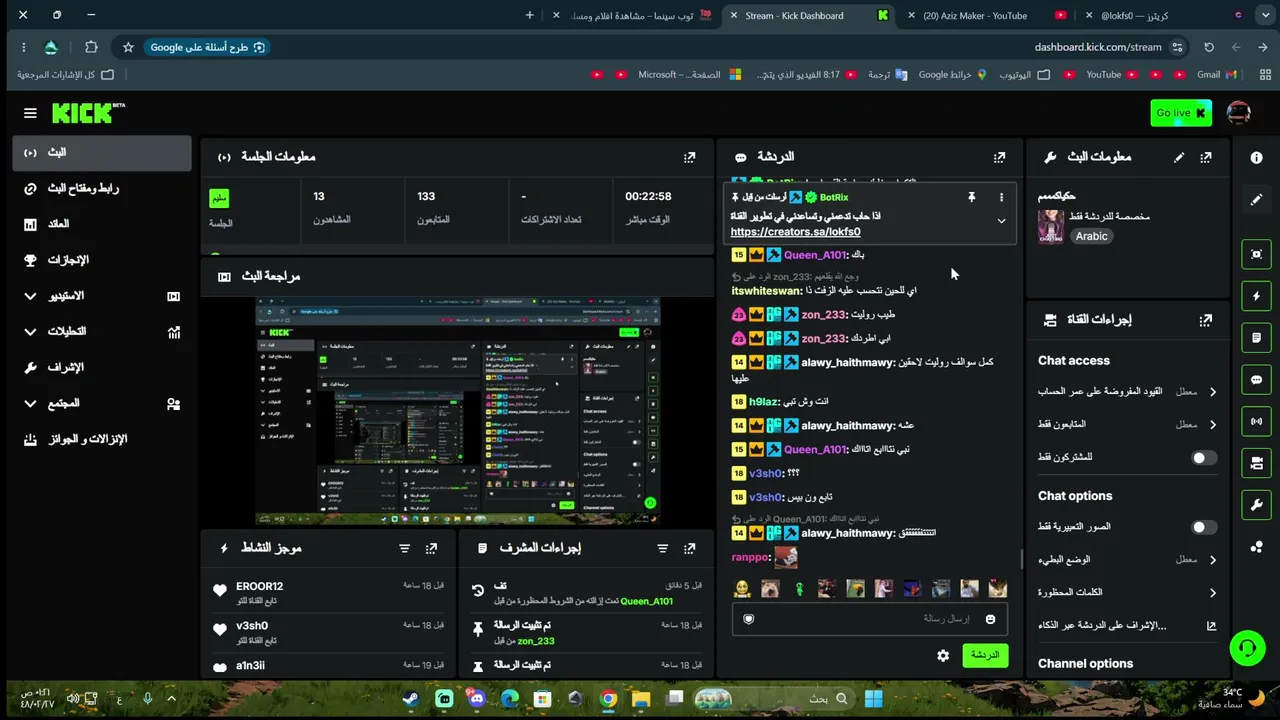
Task: Click the shield icon in the chat input
Action: [748, 619]
